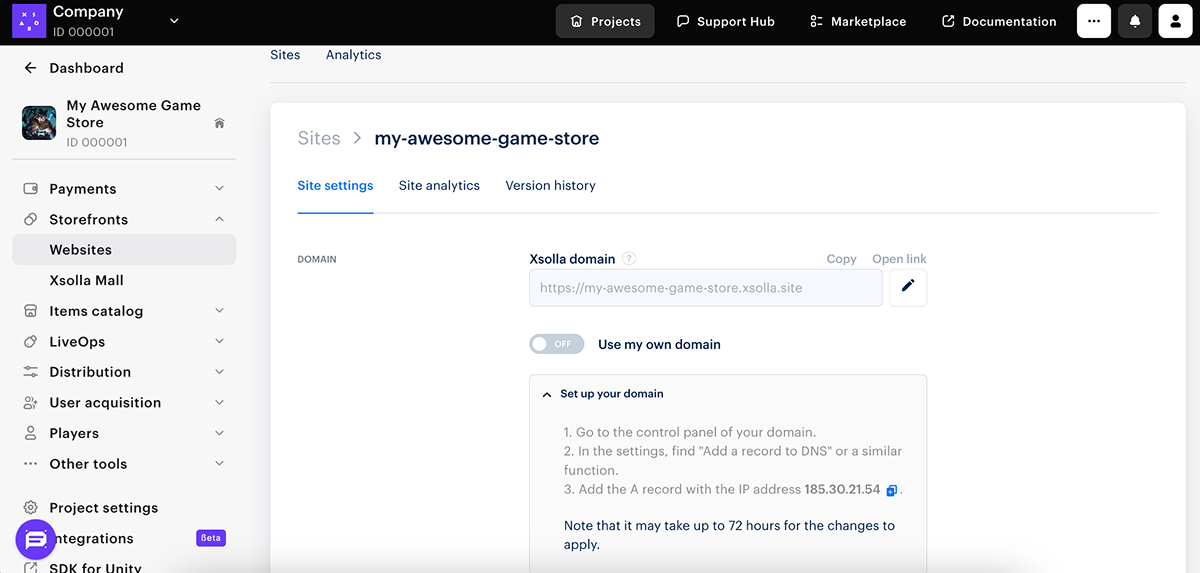Screen dimensions: 1200x573
Task: Click the help question mark near Xsolla domain
Action: click(x=629, y=259)
